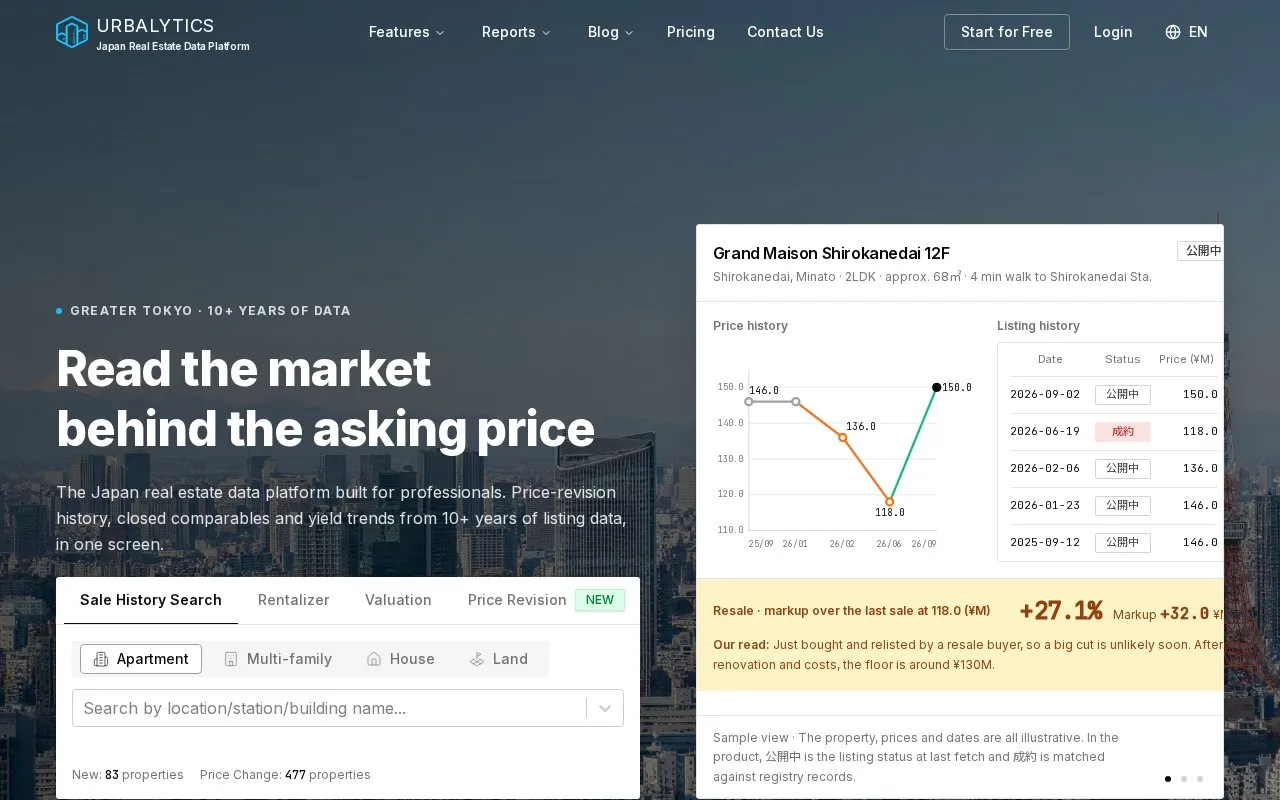Click the Urbalytics building logo icon

pyautogui.click(x=72, y=32)
